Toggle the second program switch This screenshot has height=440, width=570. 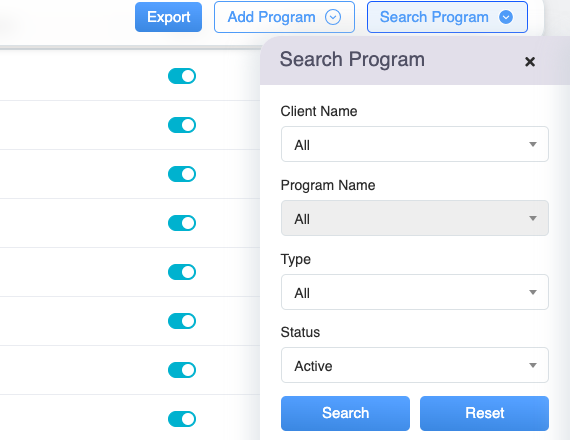click(x=182, y=125)
